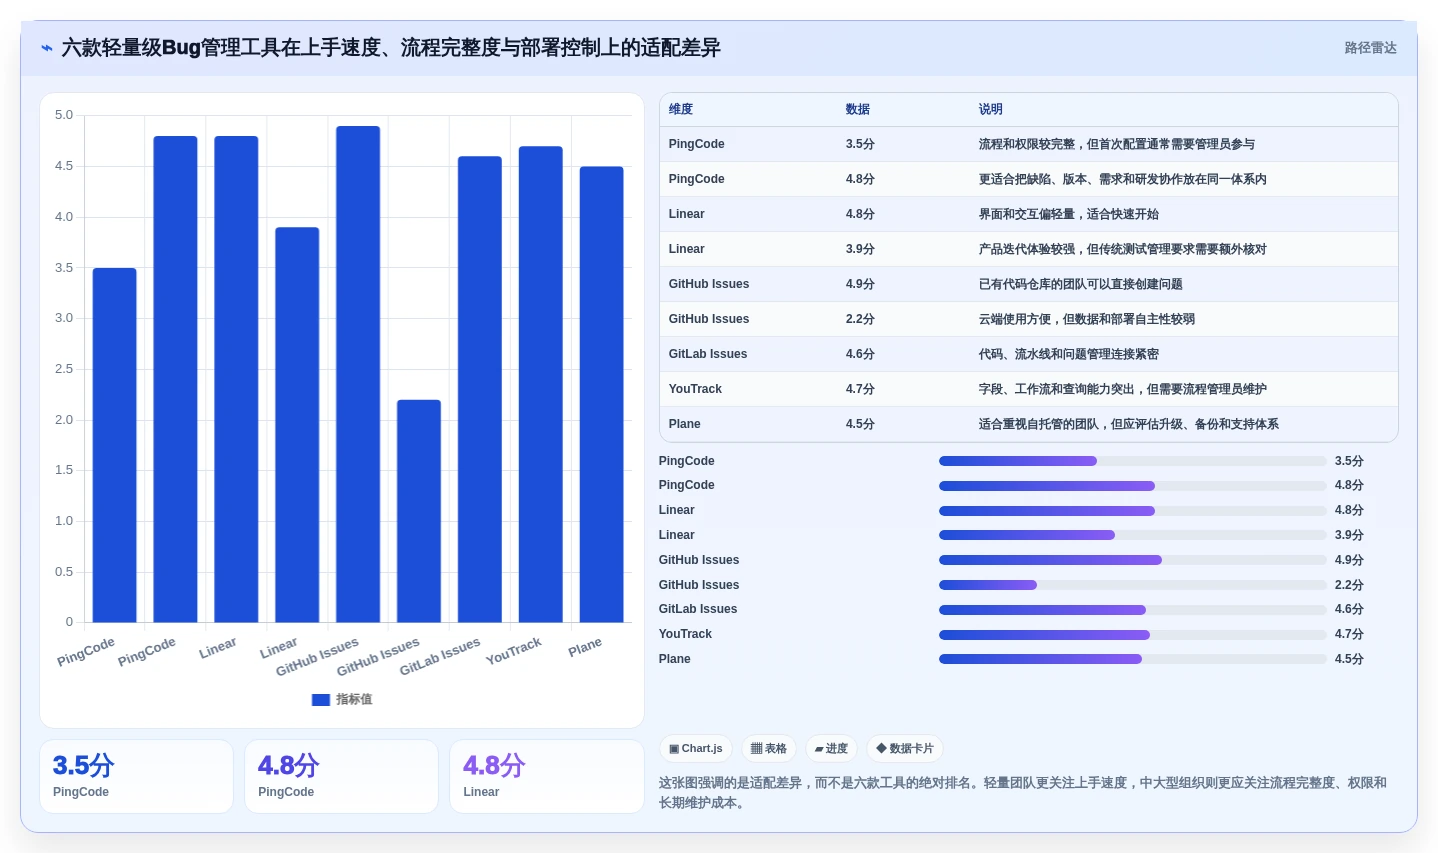Select the tallest bar, GitHub Issues 4.9
Viewport: 1438px width, 853px height.
358,374
